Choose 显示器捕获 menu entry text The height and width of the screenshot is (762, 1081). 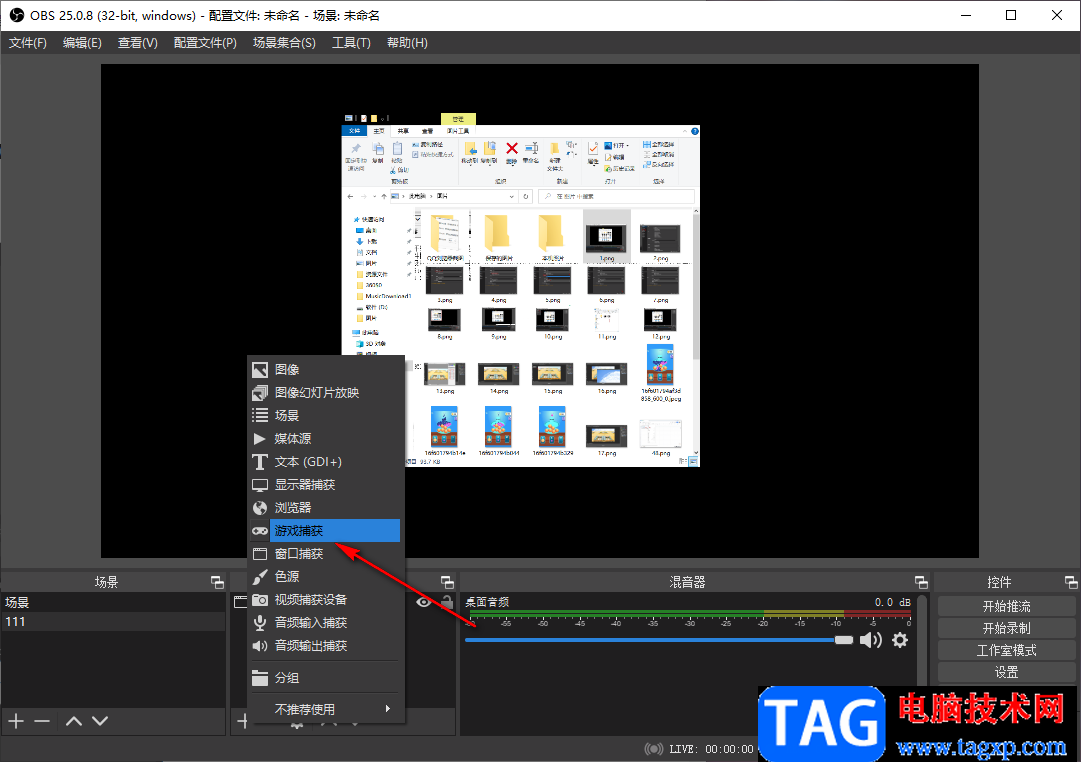click(305, 485)
